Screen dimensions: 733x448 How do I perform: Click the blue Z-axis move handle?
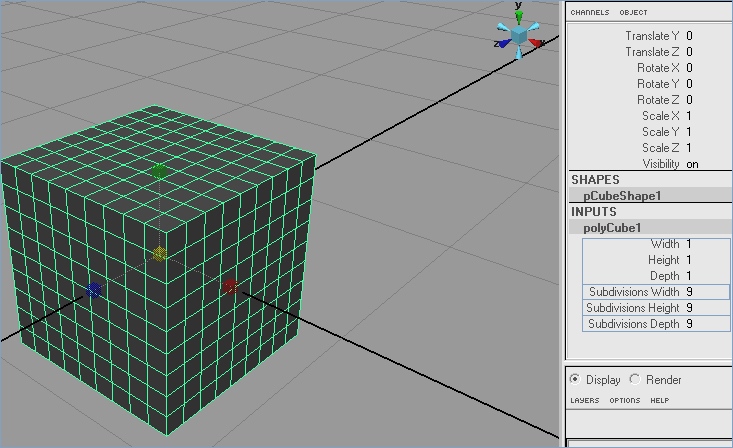(x=93, y=290)
